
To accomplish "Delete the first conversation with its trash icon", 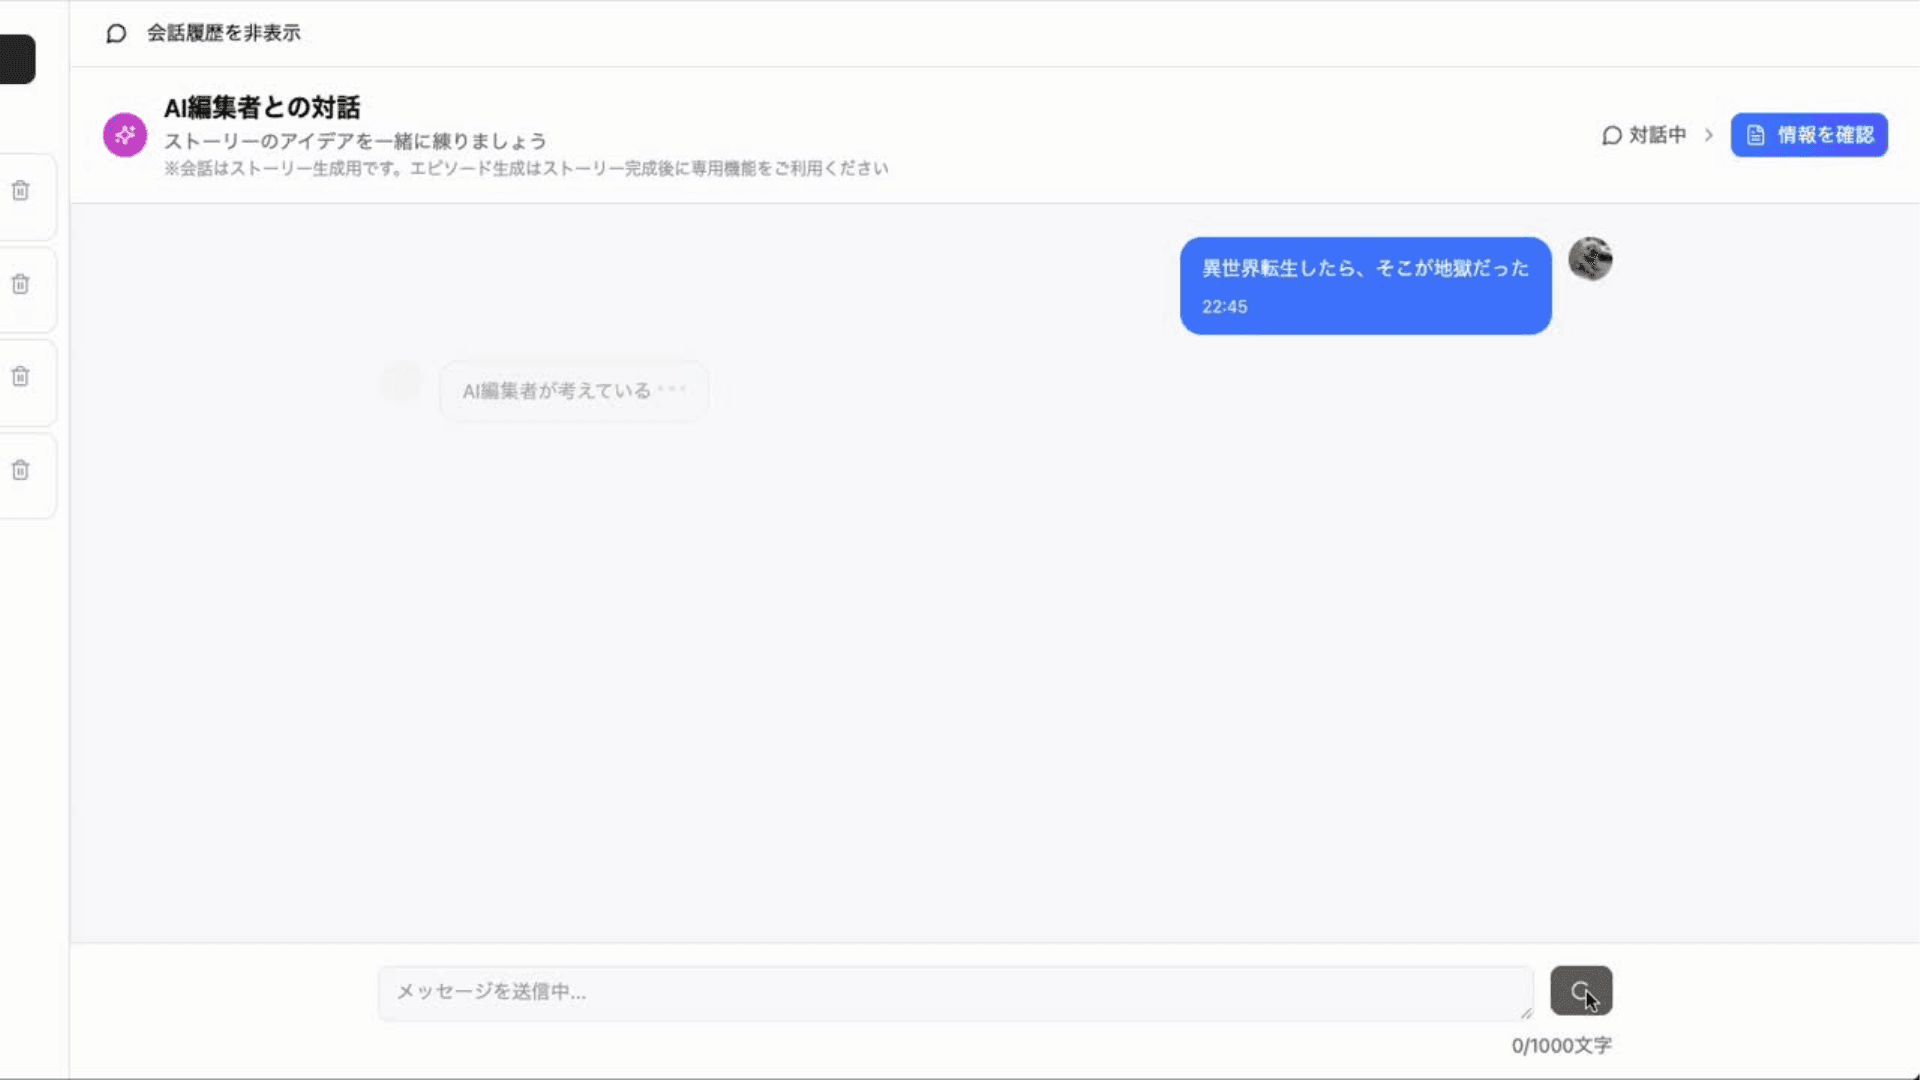I will (19, 190).
